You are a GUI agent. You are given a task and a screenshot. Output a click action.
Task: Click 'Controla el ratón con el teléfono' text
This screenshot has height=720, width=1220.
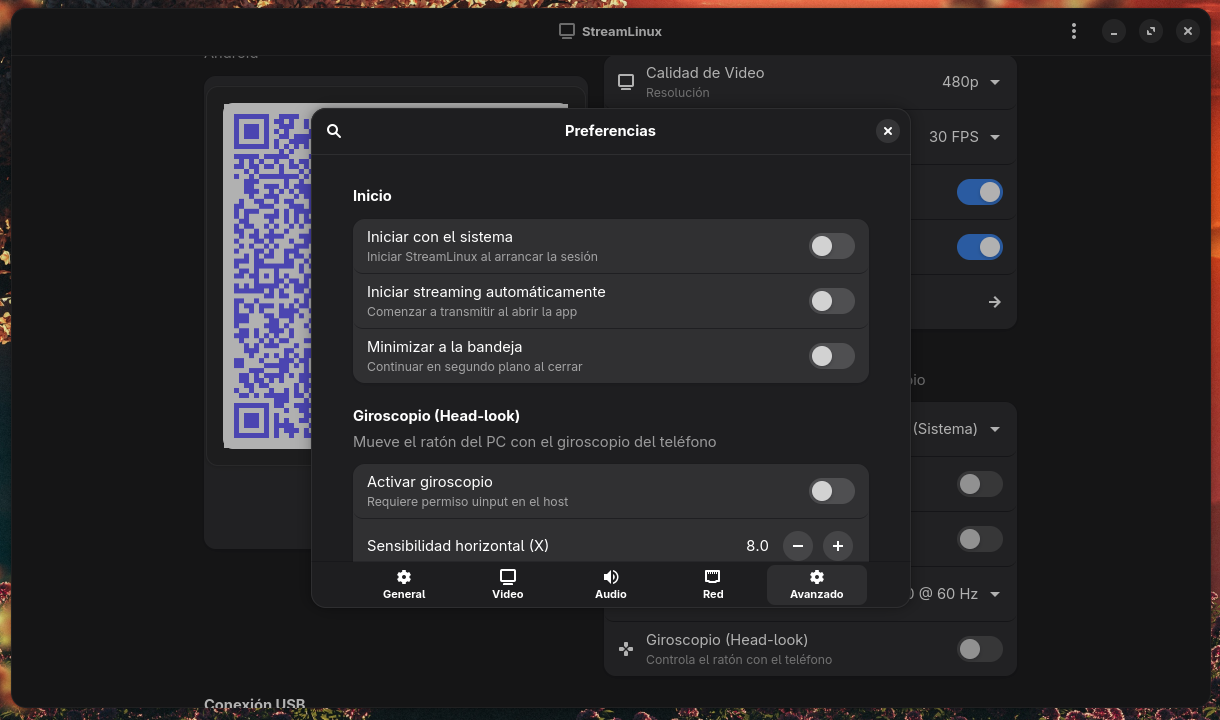[x=739, y=660]
